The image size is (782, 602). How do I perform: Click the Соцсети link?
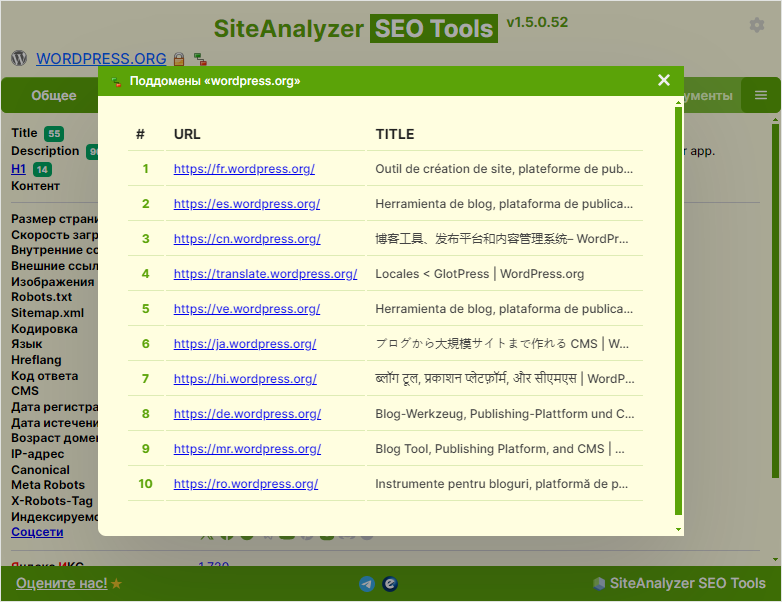(x=37, y=532)
